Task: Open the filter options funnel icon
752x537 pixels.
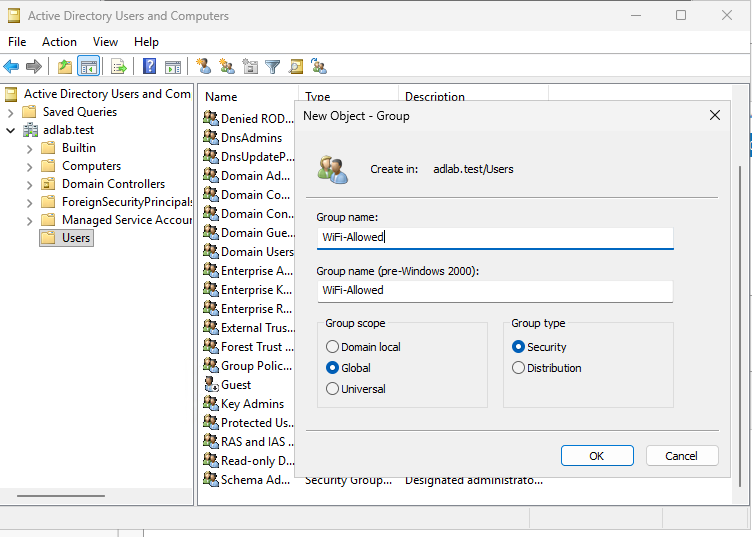Action: tap(272, 66)
